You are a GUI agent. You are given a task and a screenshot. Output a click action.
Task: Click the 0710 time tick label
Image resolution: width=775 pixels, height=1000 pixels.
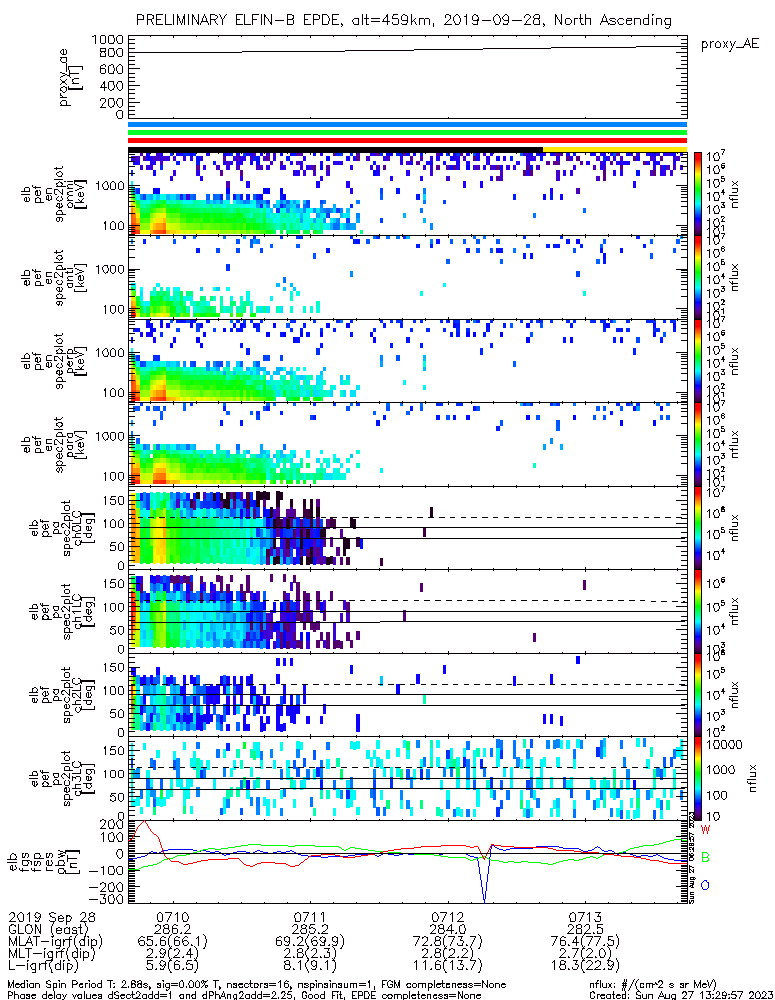173,917
